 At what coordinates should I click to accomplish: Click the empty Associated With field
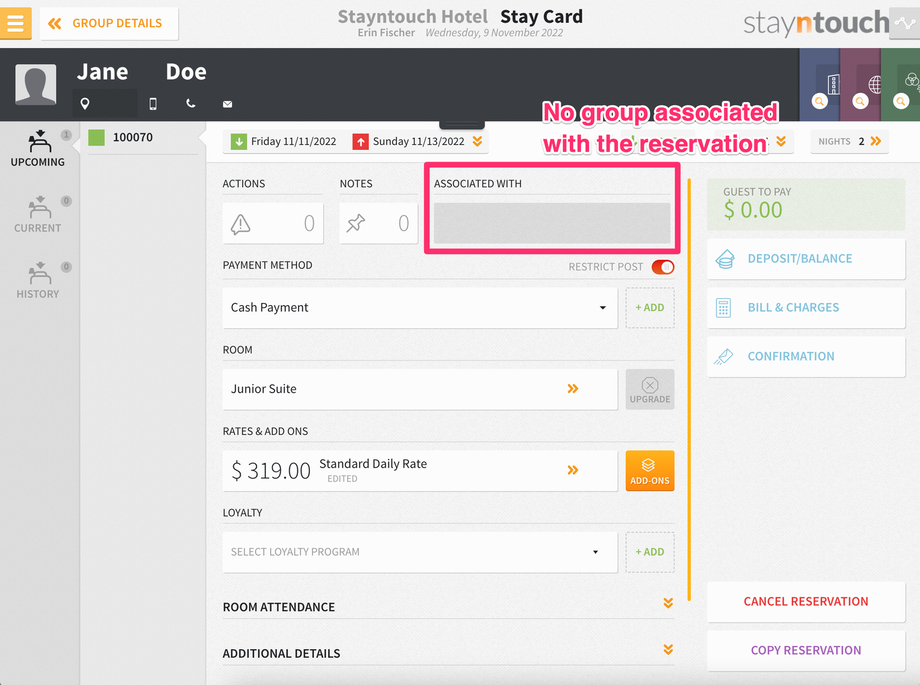click(552, 223)
